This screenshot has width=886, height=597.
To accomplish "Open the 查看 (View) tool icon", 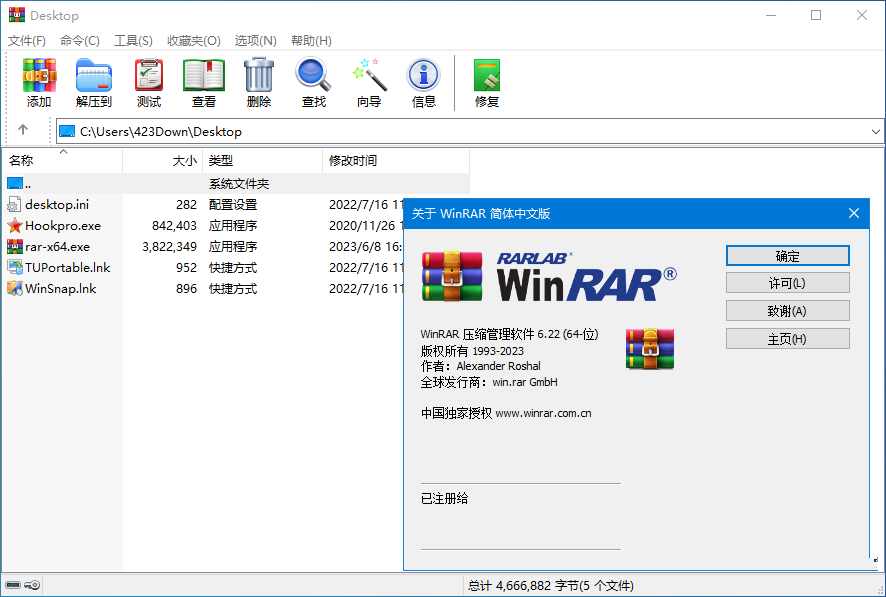I will click(x=203, y=82).
